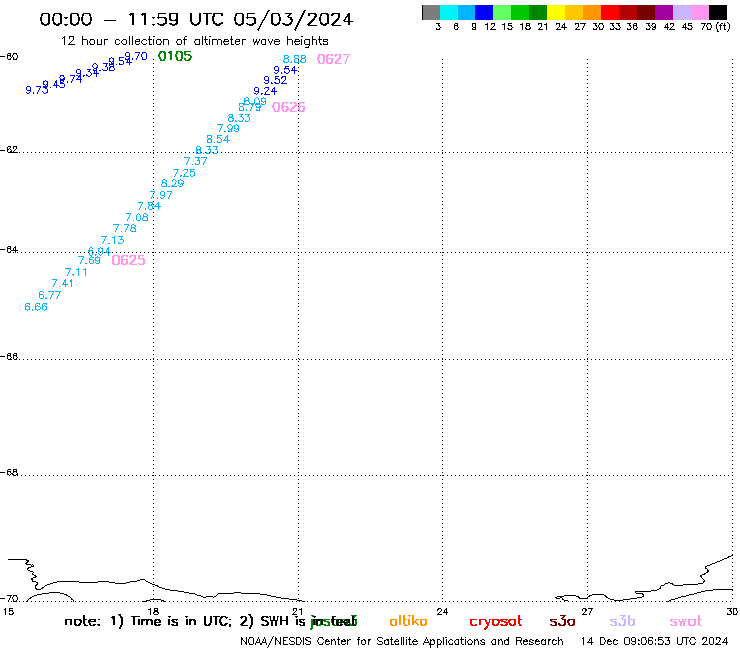Click the wave height value '8.54'
This screenshot has width=740, height=650.
tap(218, 139)
